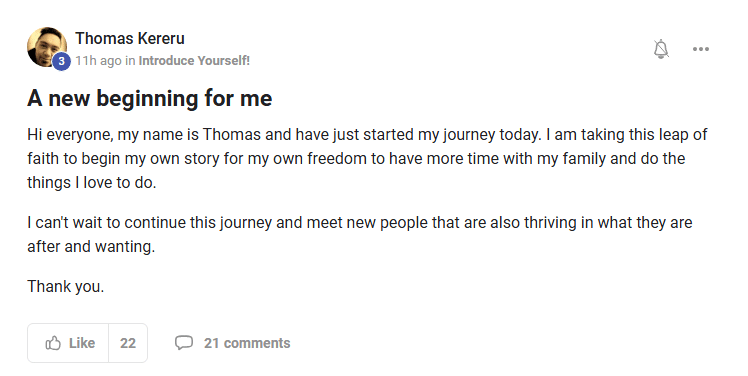Open Thomas Kereru's profile avatar photo
The image size is (748, 376).
(x=47, y=47)
